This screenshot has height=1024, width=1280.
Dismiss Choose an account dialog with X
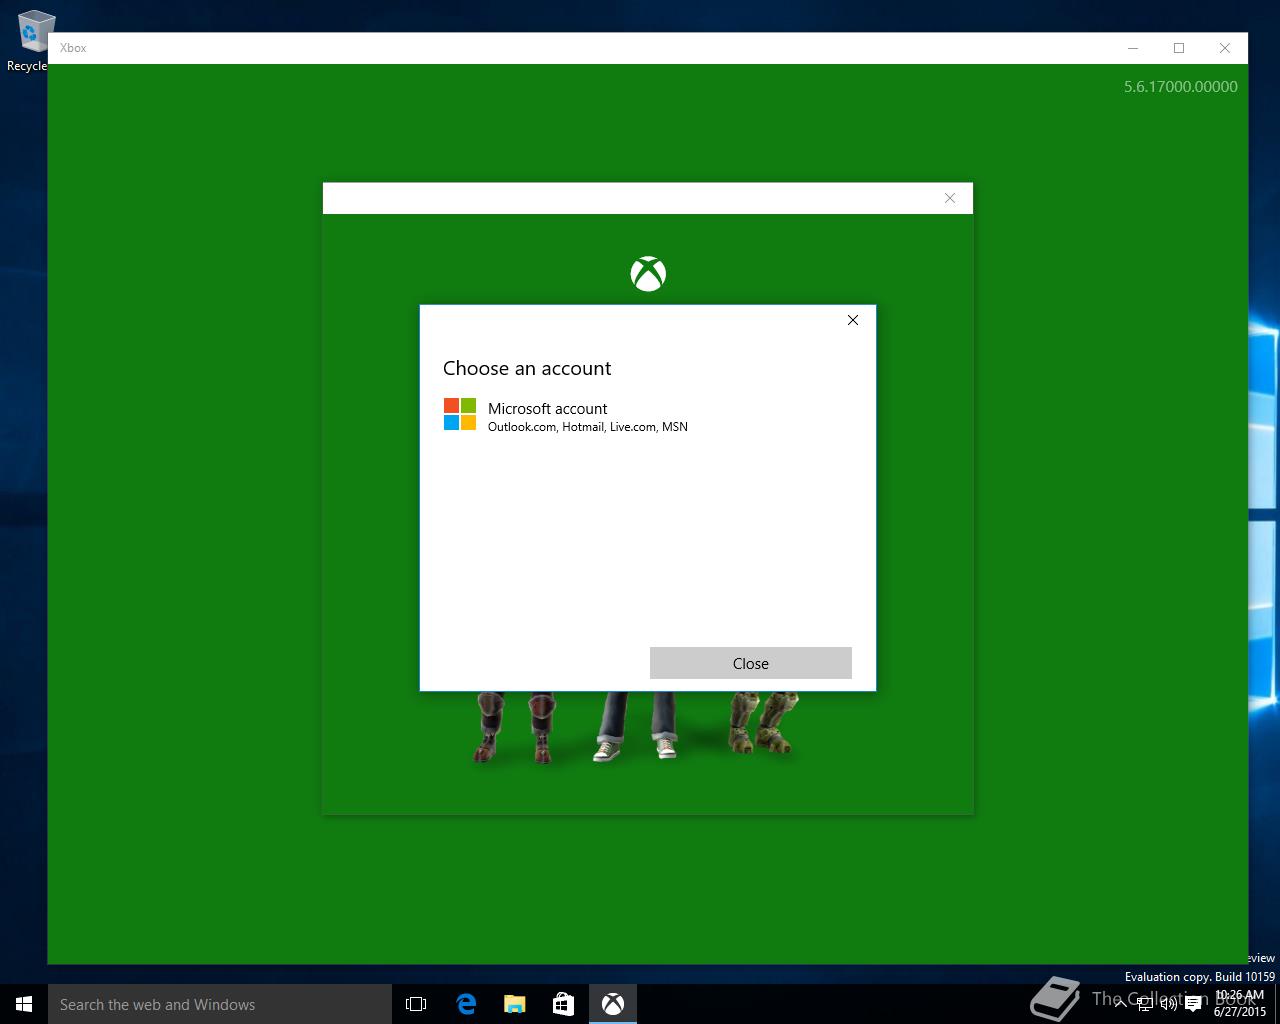[853, 320]
